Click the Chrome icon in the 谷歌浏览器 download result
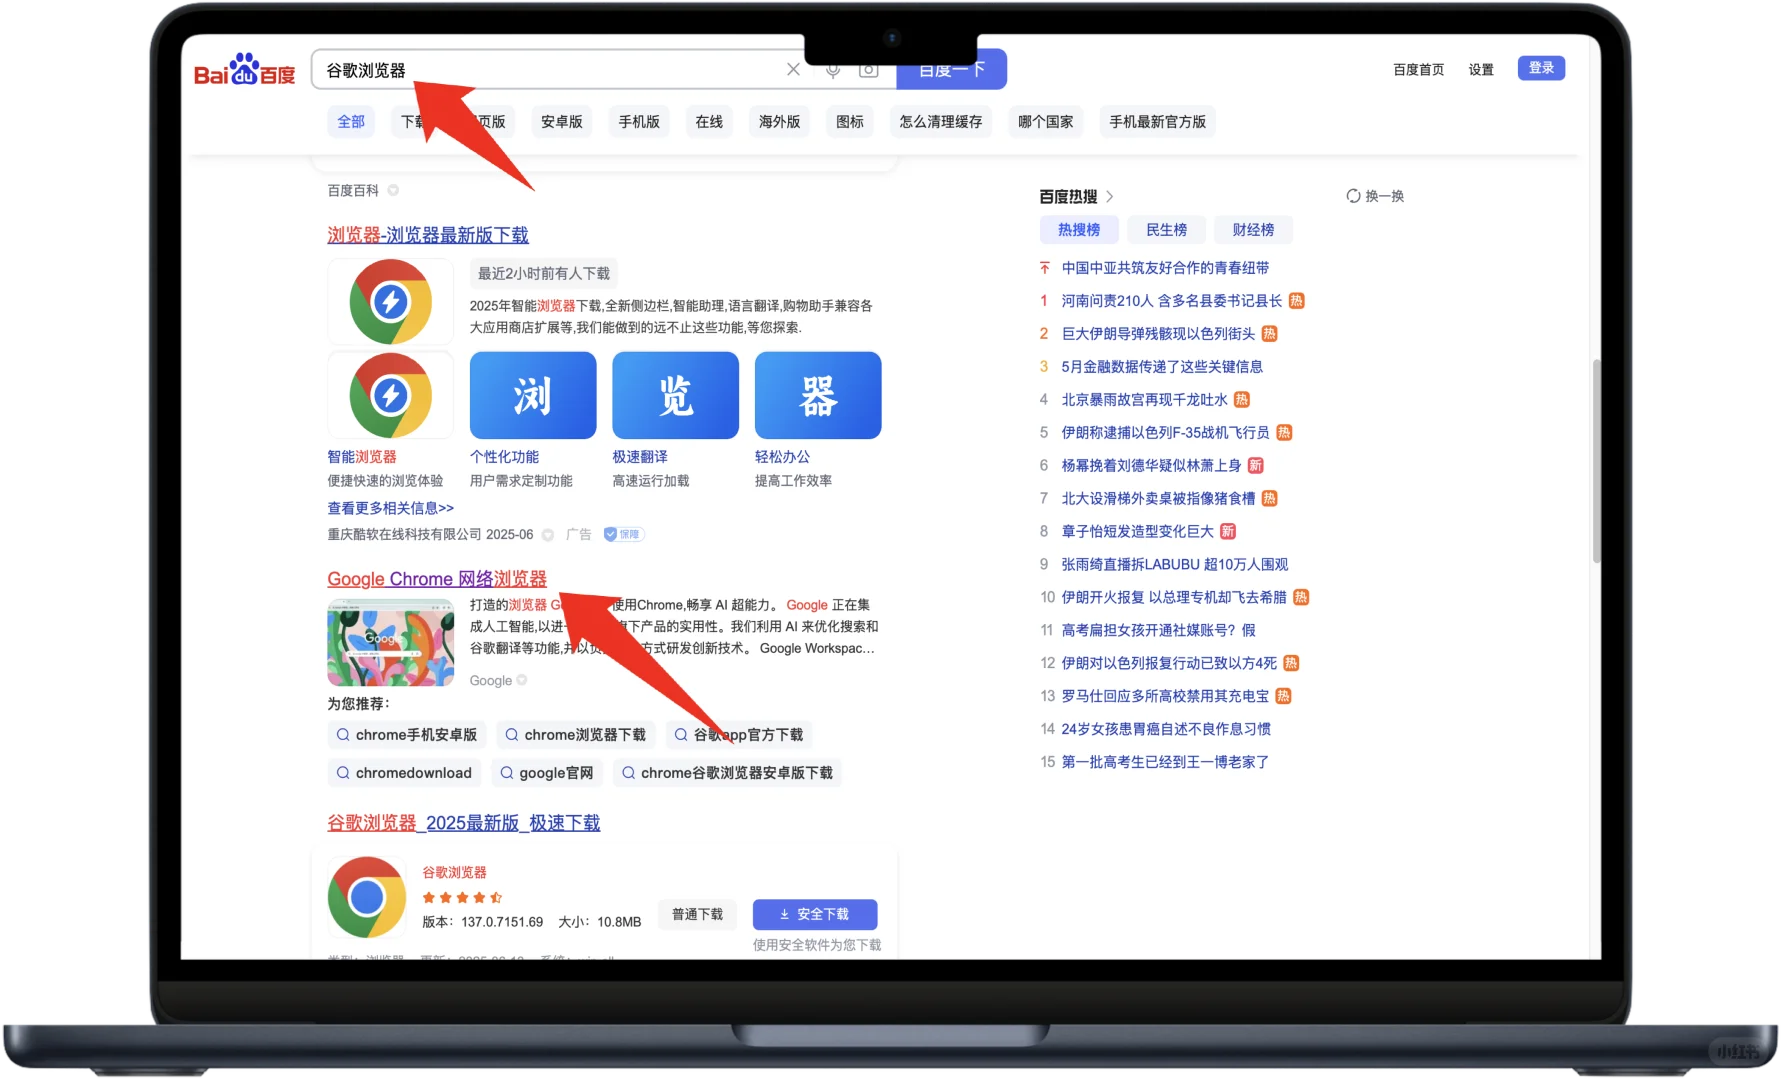The height and width of the screenshot is (1080, 1783). click(366, 896)
